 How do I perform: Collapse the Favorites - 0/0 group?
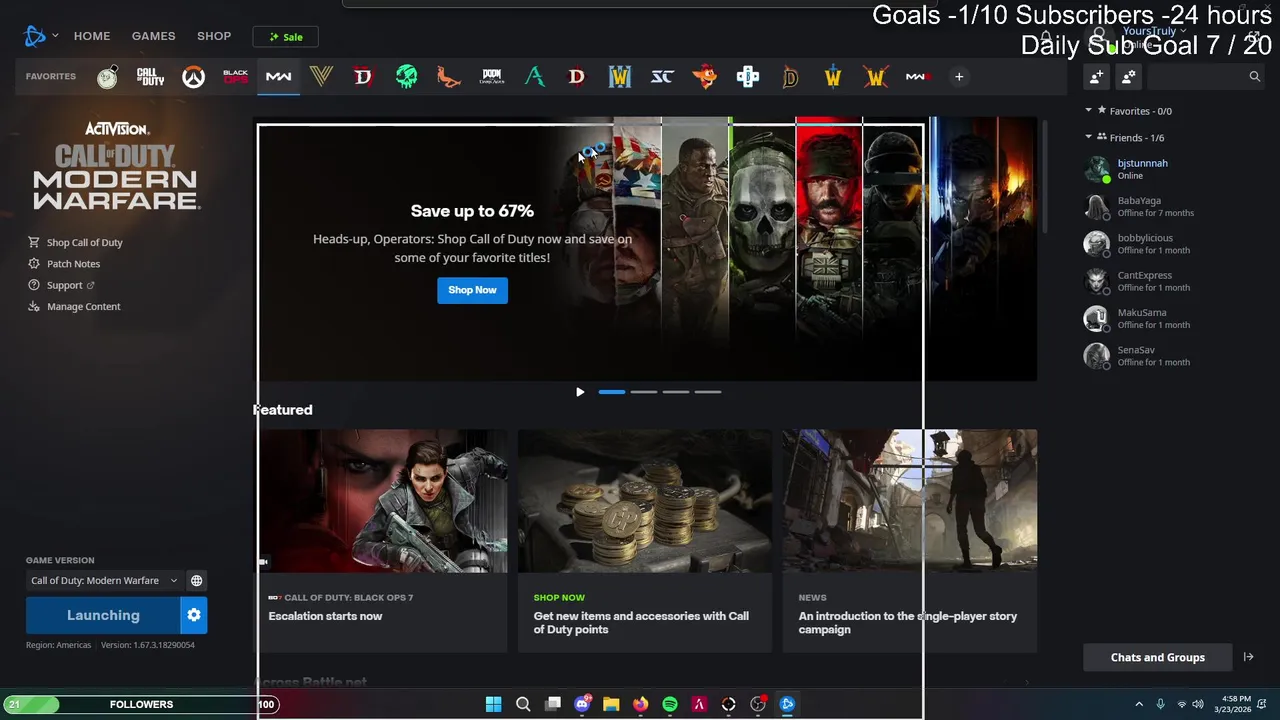[1130, 111]
